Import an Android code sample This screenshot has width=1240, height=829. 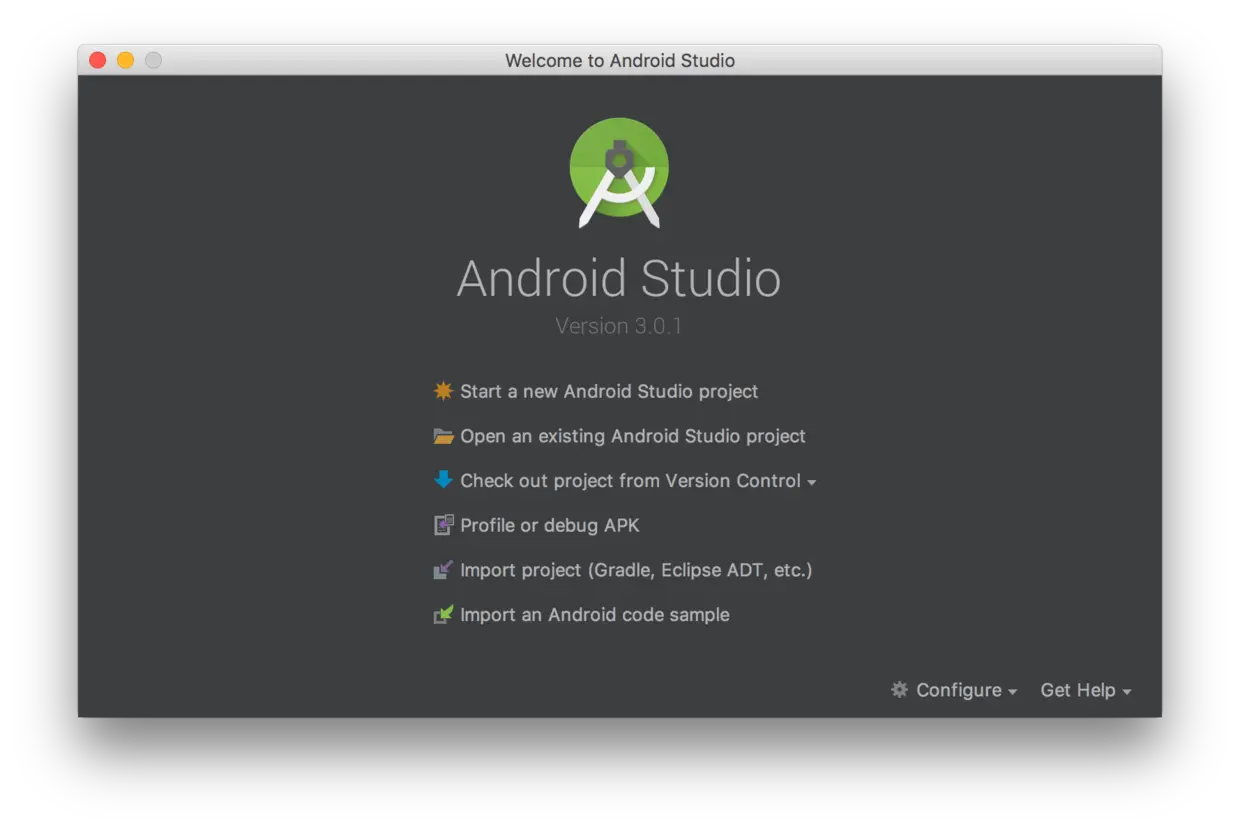click(x=594, y=614)
